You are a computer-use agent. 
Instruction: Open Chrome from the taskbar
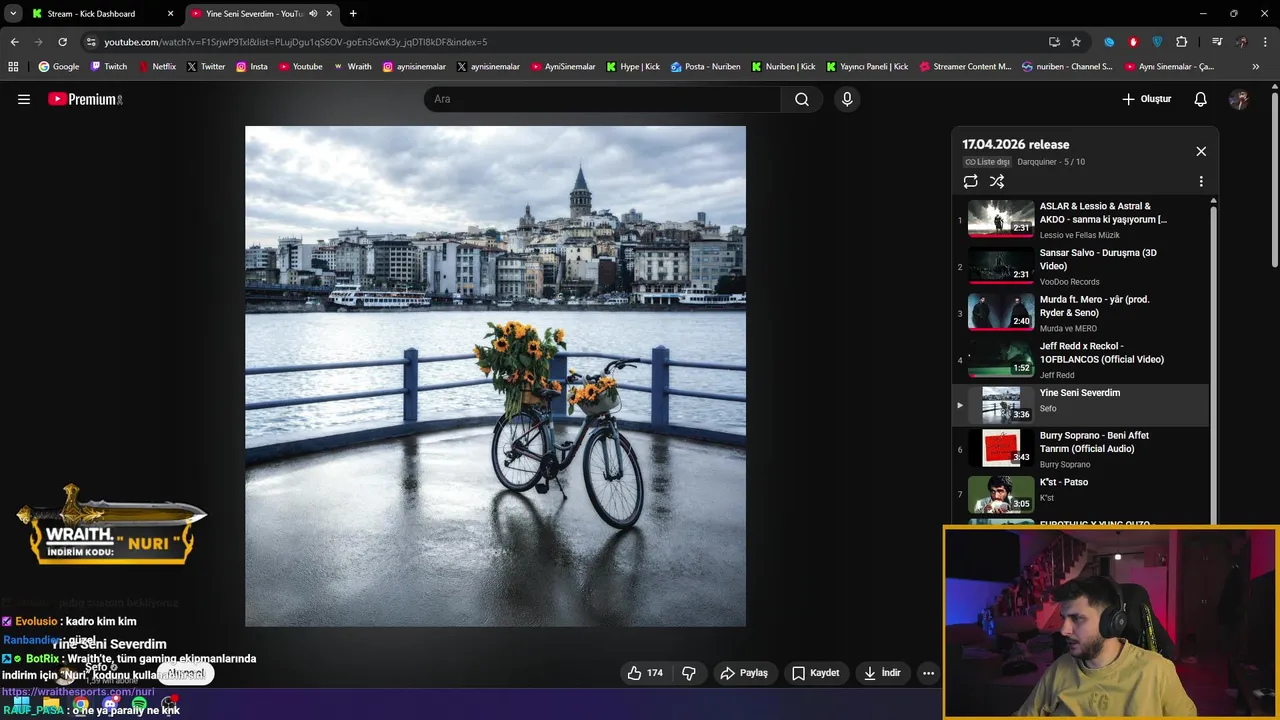80,705
